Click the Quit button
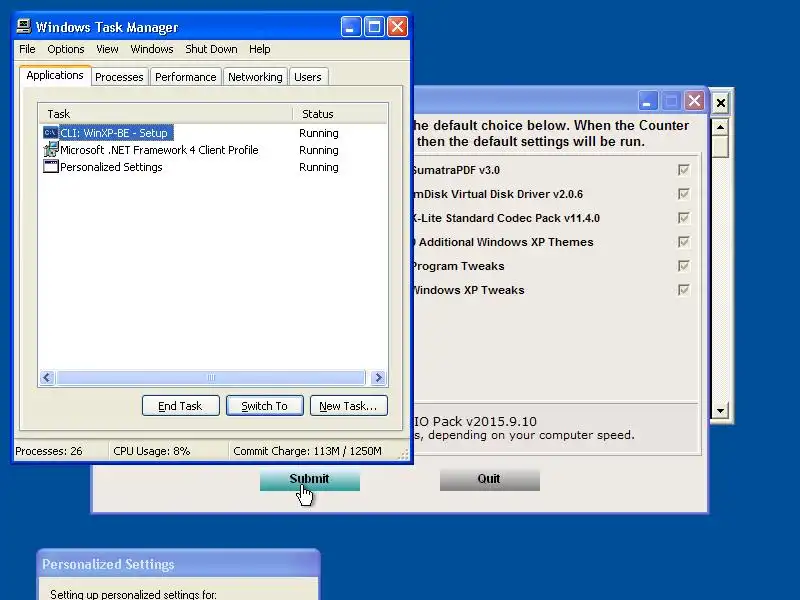 click(x=489, y=479)
